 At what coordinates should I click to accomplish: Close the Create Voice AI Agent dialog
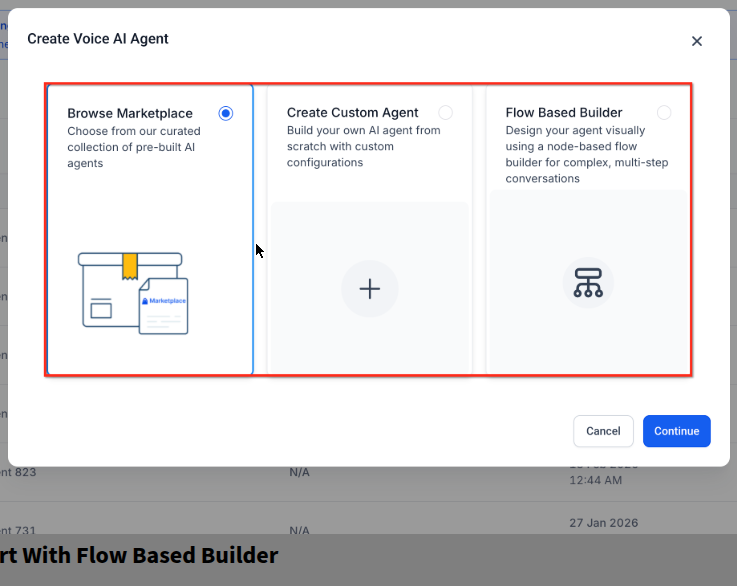click(x=697, y=41)
